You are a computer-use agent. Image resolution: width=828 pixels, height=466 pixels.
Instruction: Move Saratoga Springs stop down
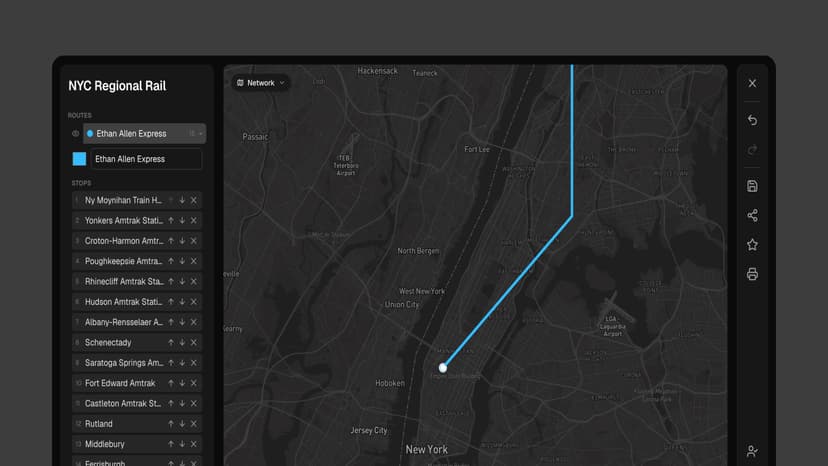[x=182, y=363]
